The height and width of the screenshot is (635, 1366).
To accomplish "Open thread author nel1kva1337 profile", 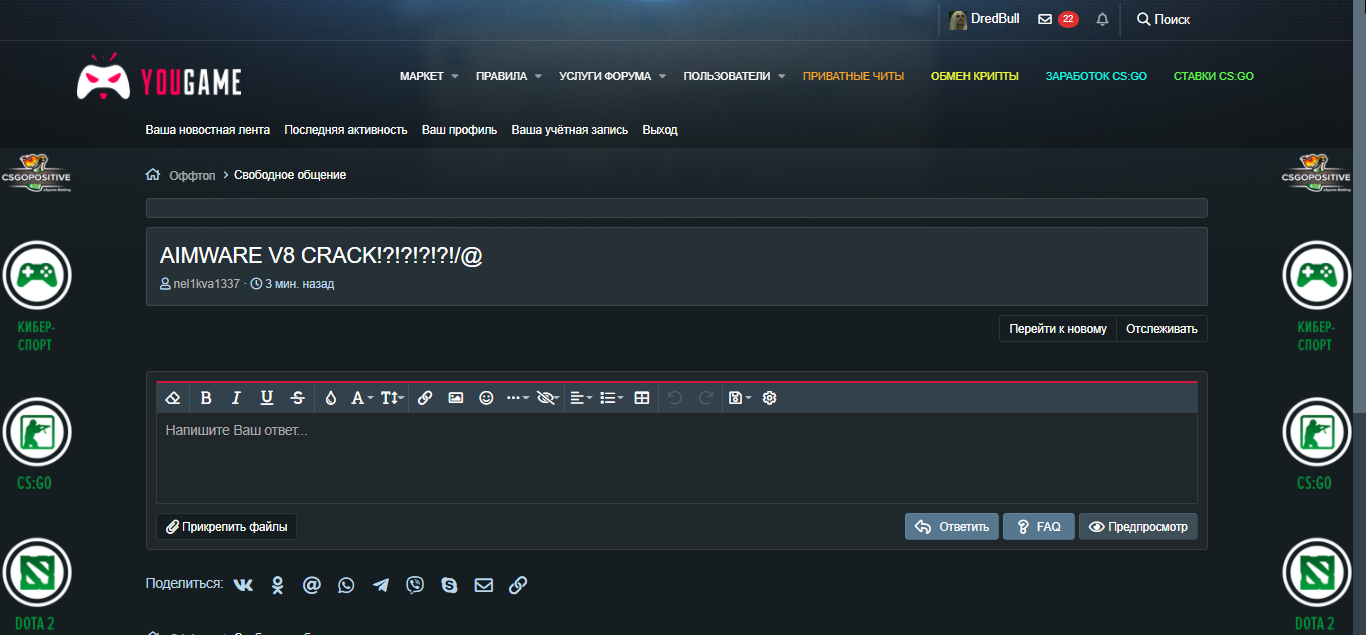I will pos(207,284).
